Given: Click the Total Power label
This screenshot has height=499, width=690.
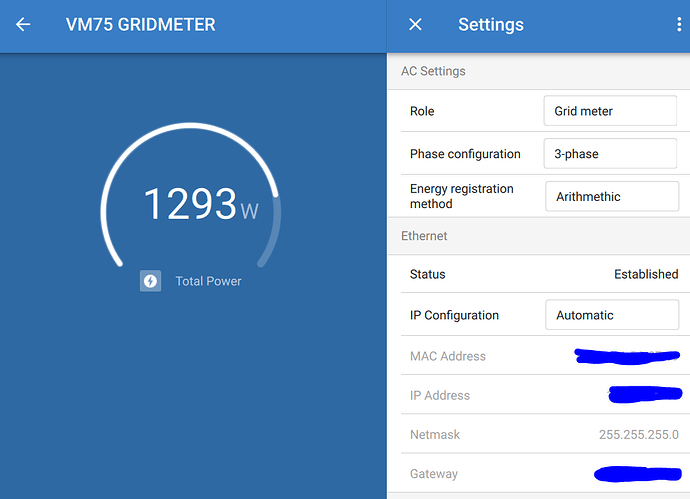Looking at the screenshot, I should 208,281.
